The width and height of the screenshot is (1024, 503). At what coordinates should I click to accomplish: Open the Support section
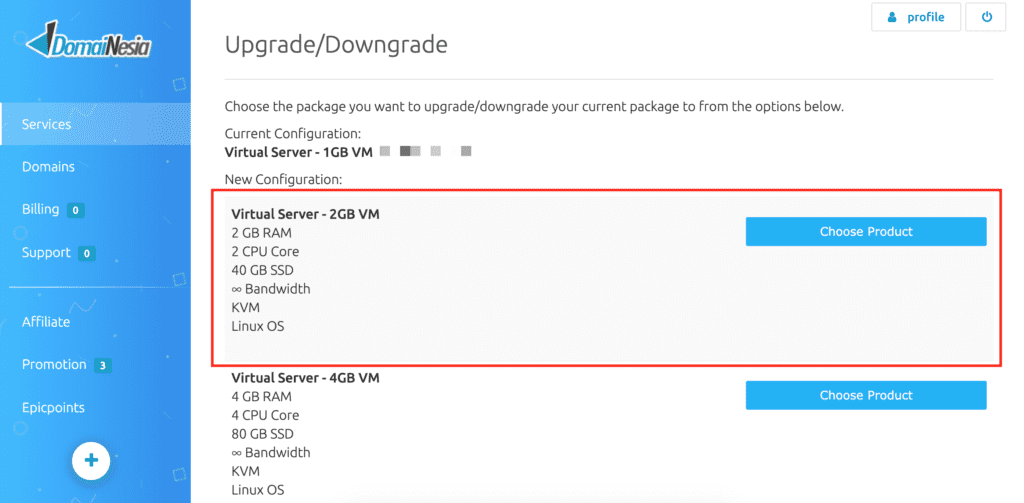46,253
